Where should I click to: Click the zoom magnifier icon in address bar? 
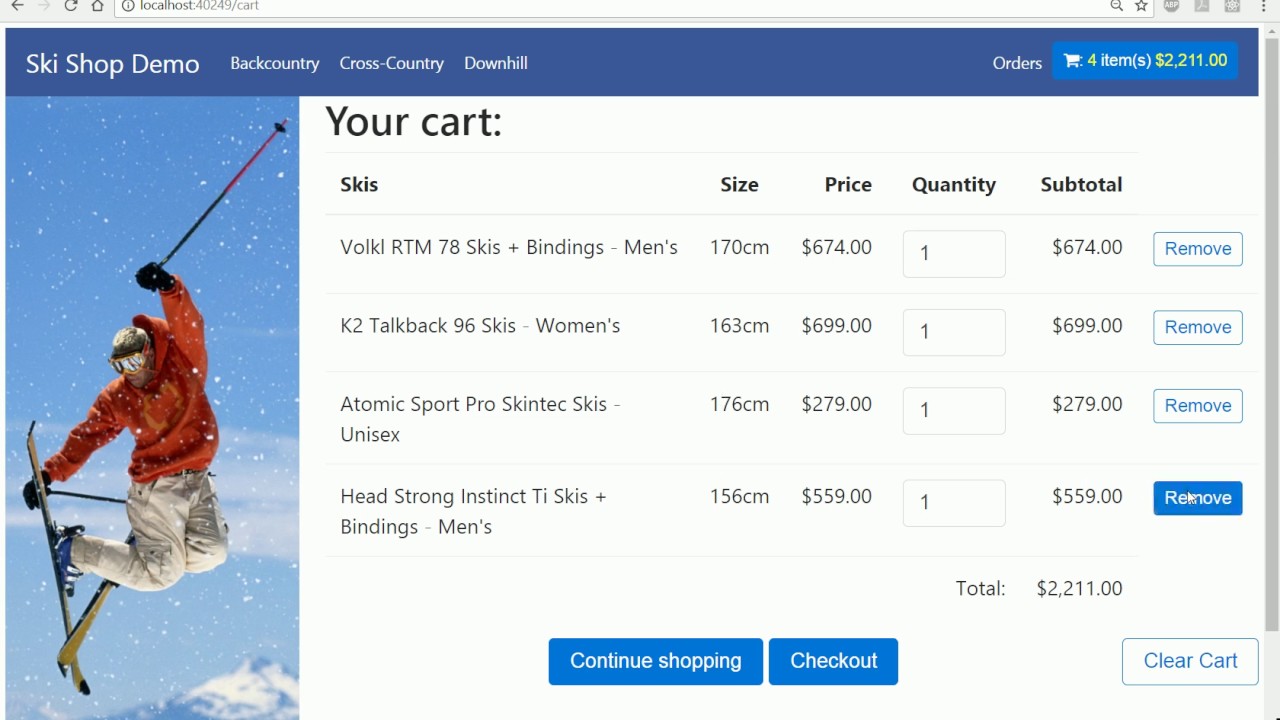pyautogui.click(x=1116, y=5)
